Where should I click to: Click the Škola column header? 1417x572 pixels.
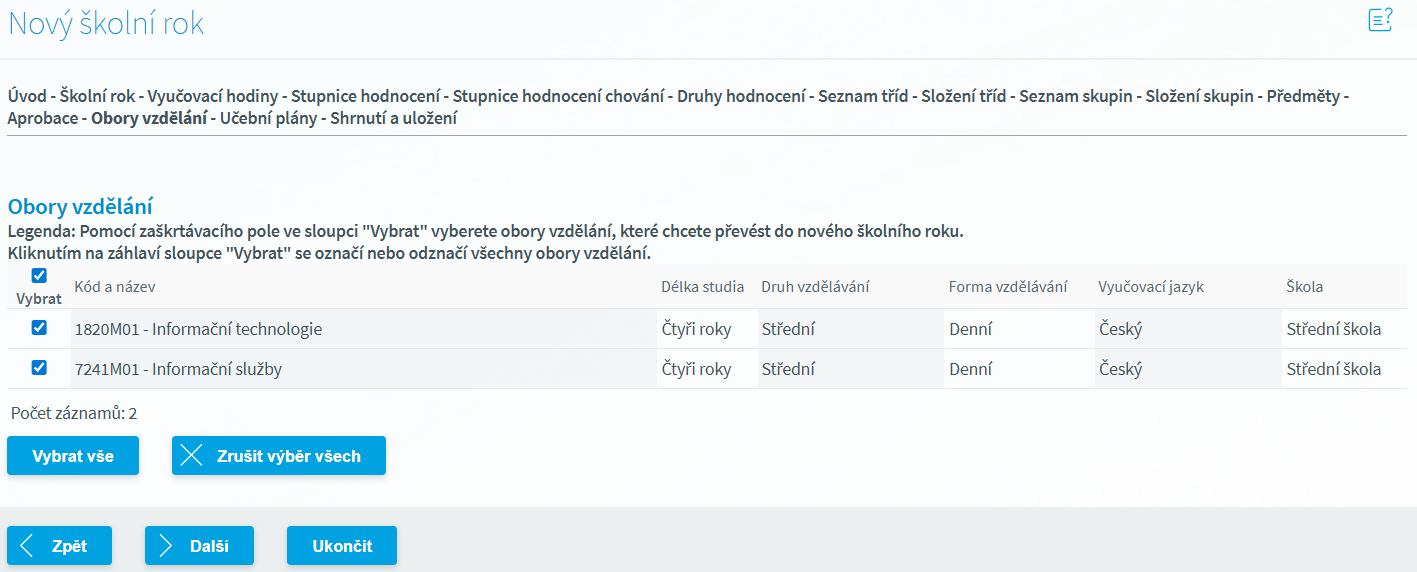(1304, 287)
